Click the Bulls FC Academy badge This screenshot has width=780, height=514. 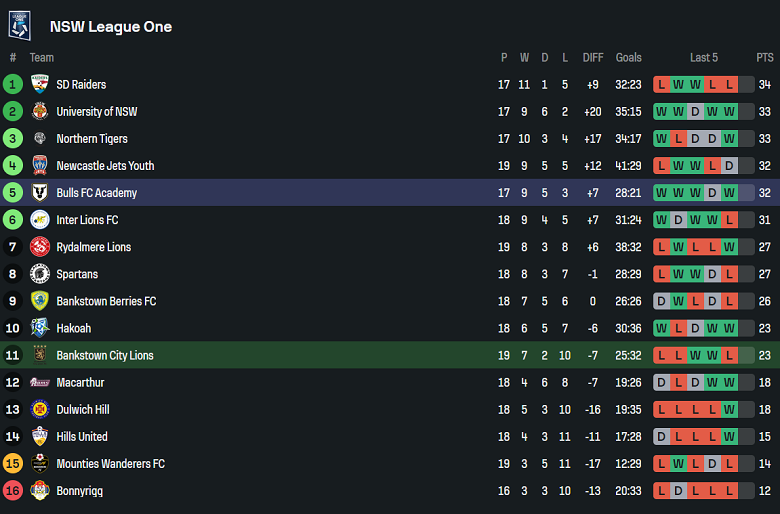pos(40,193)
